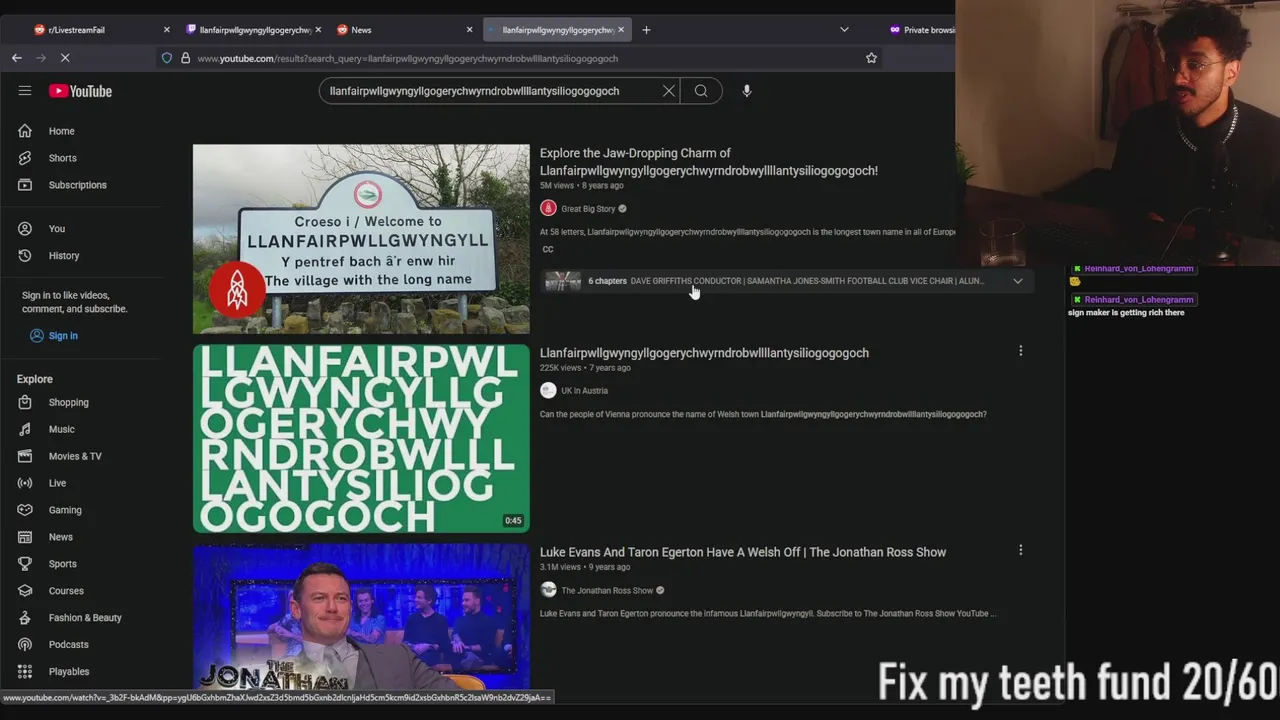Open the options menu for the UK in Austria video
The image size is (1280, 720).
pos(1020,351)
